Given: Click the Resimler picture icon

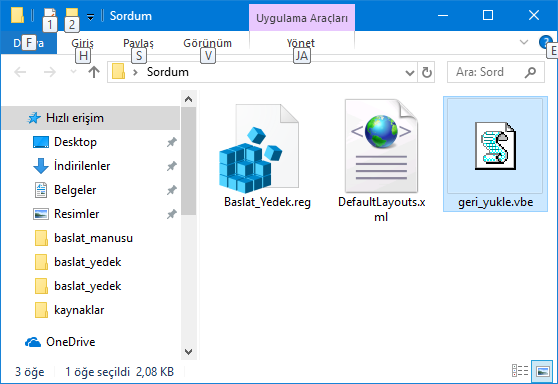Looking at the screenshot, I should pos(41,214).
